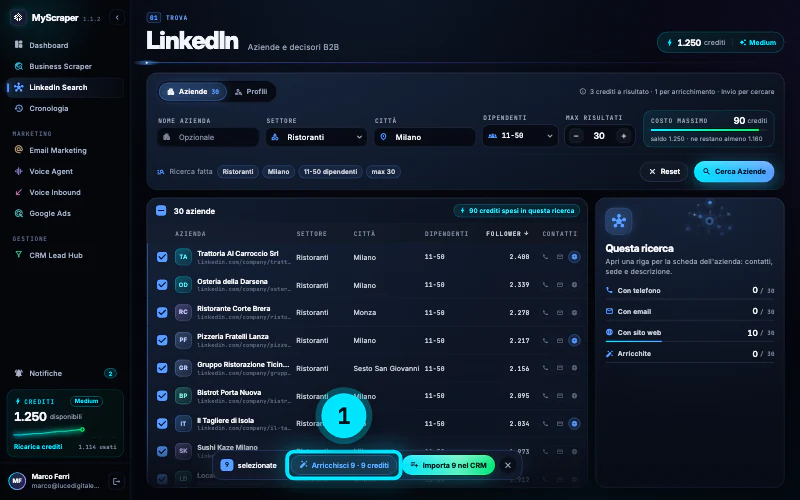The width and height of the screenshot is (800, 500).
Task: Open the Dipendenti 11-50 dropdown
Action: [520, 136]
